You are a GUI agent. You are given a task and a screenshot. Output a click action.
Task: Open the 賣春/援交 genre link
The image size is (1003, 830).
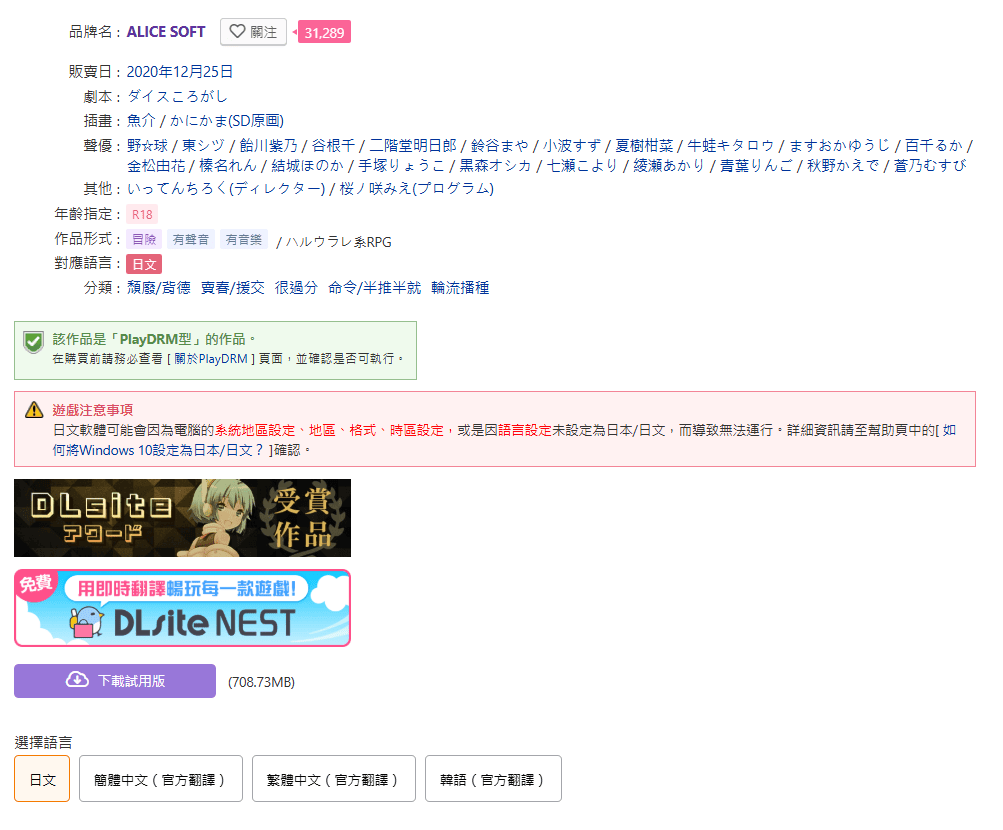[x=233, y=288]
